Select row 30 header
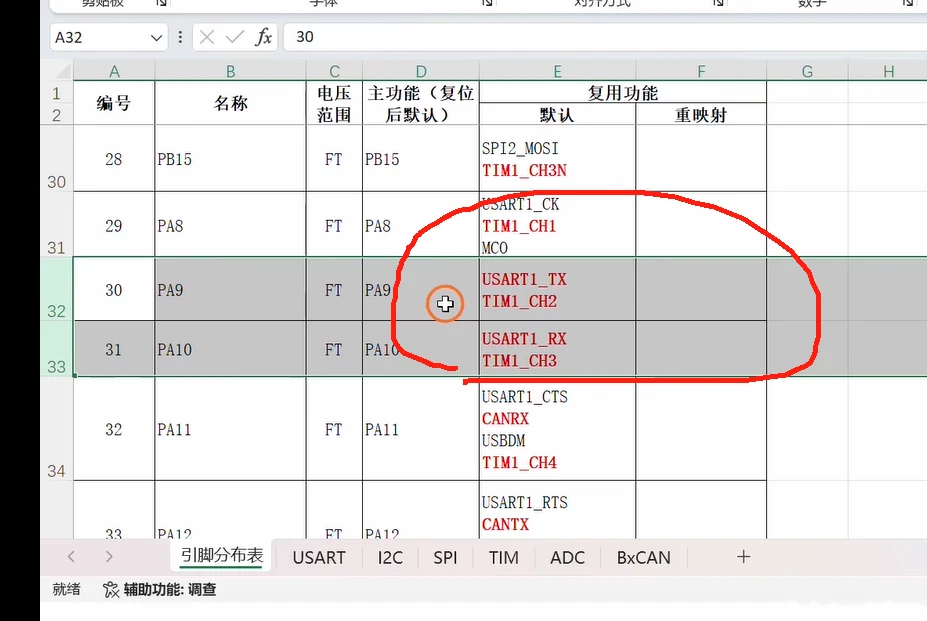The image size is (927, 621). 57,158
